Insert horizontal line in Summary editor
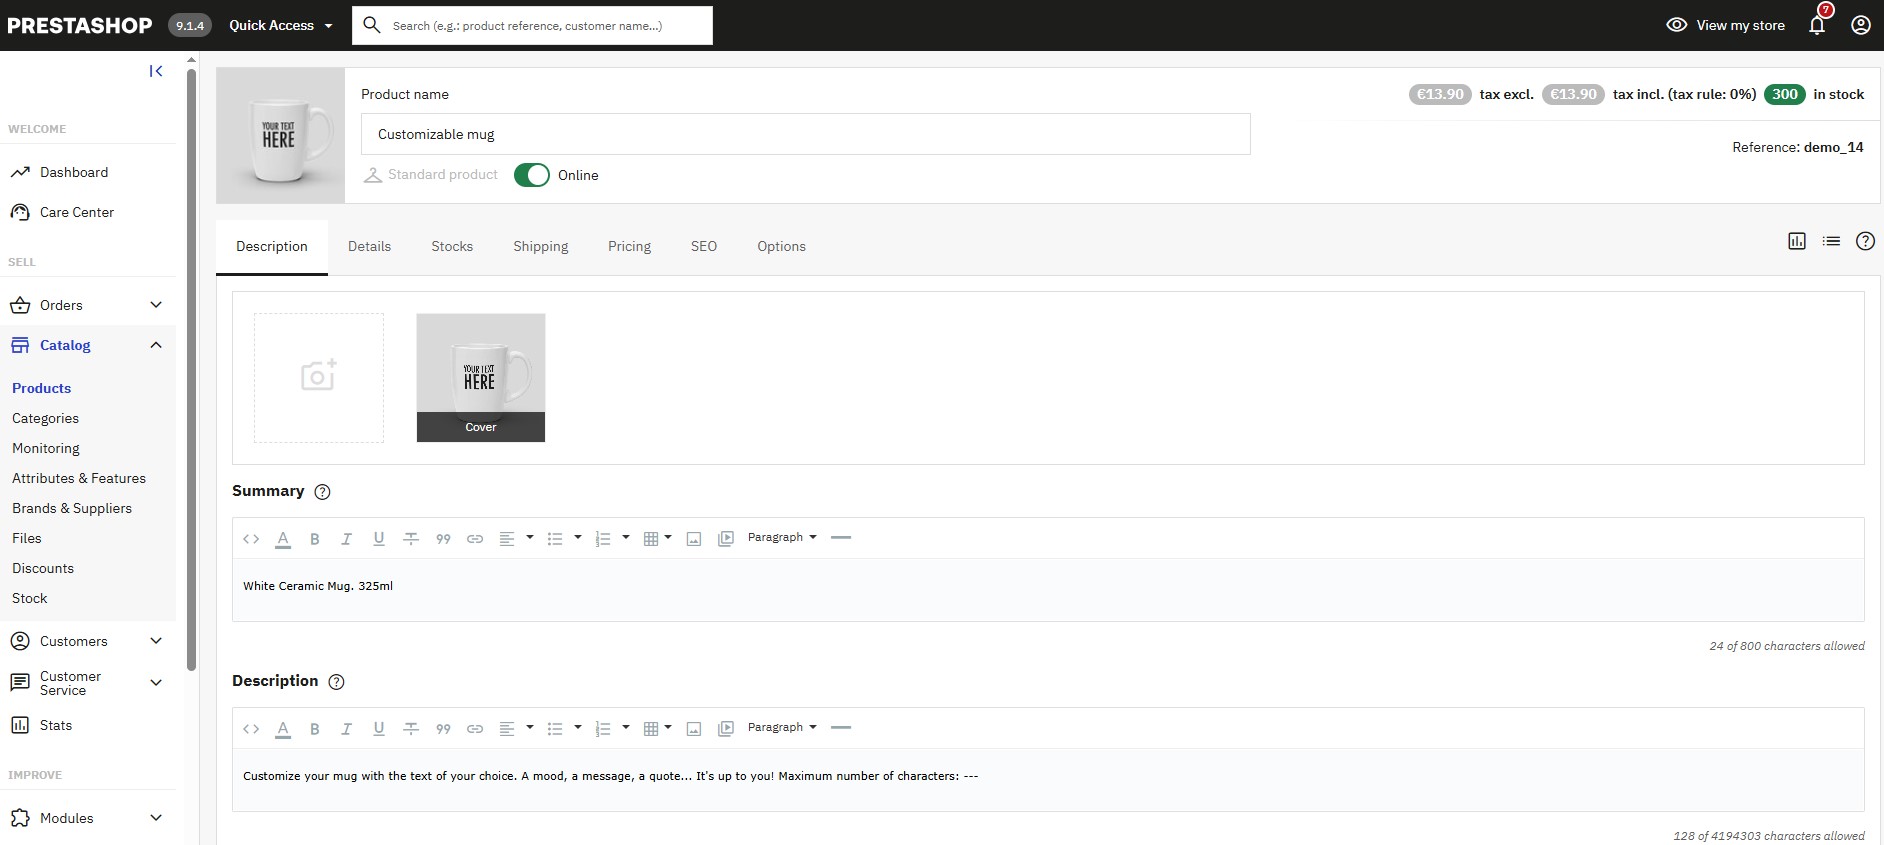 [841, 538]
